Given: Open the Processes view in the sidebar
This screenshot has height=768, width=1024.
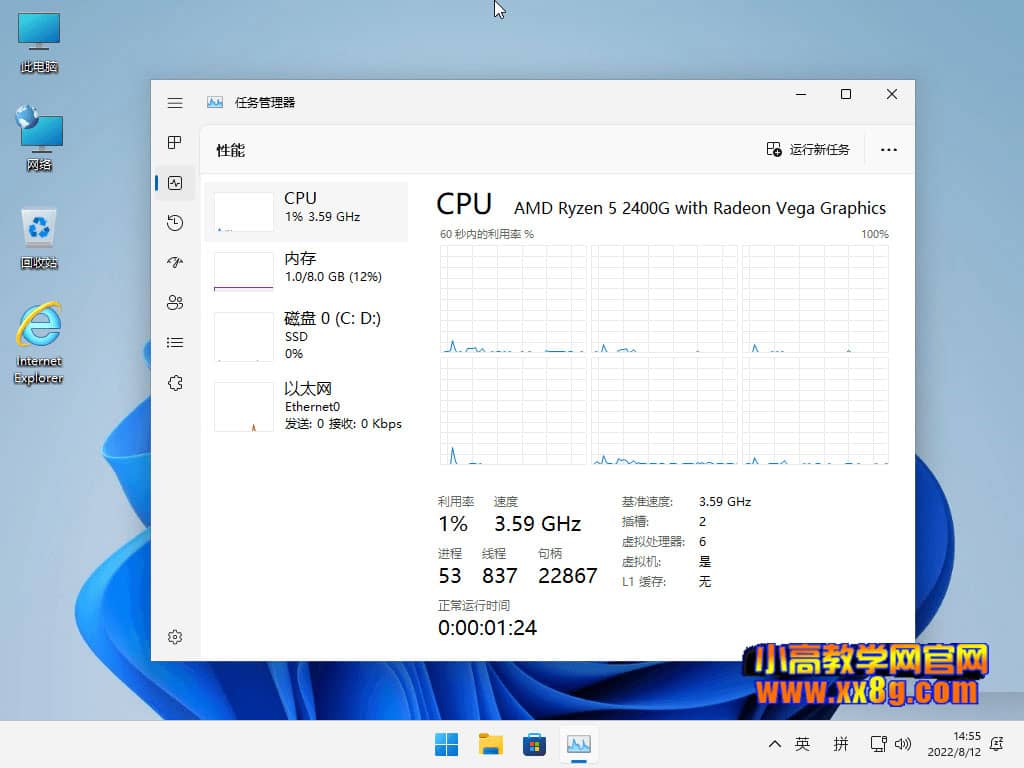Looking at the screenshot, I should (x=175, y=143).
